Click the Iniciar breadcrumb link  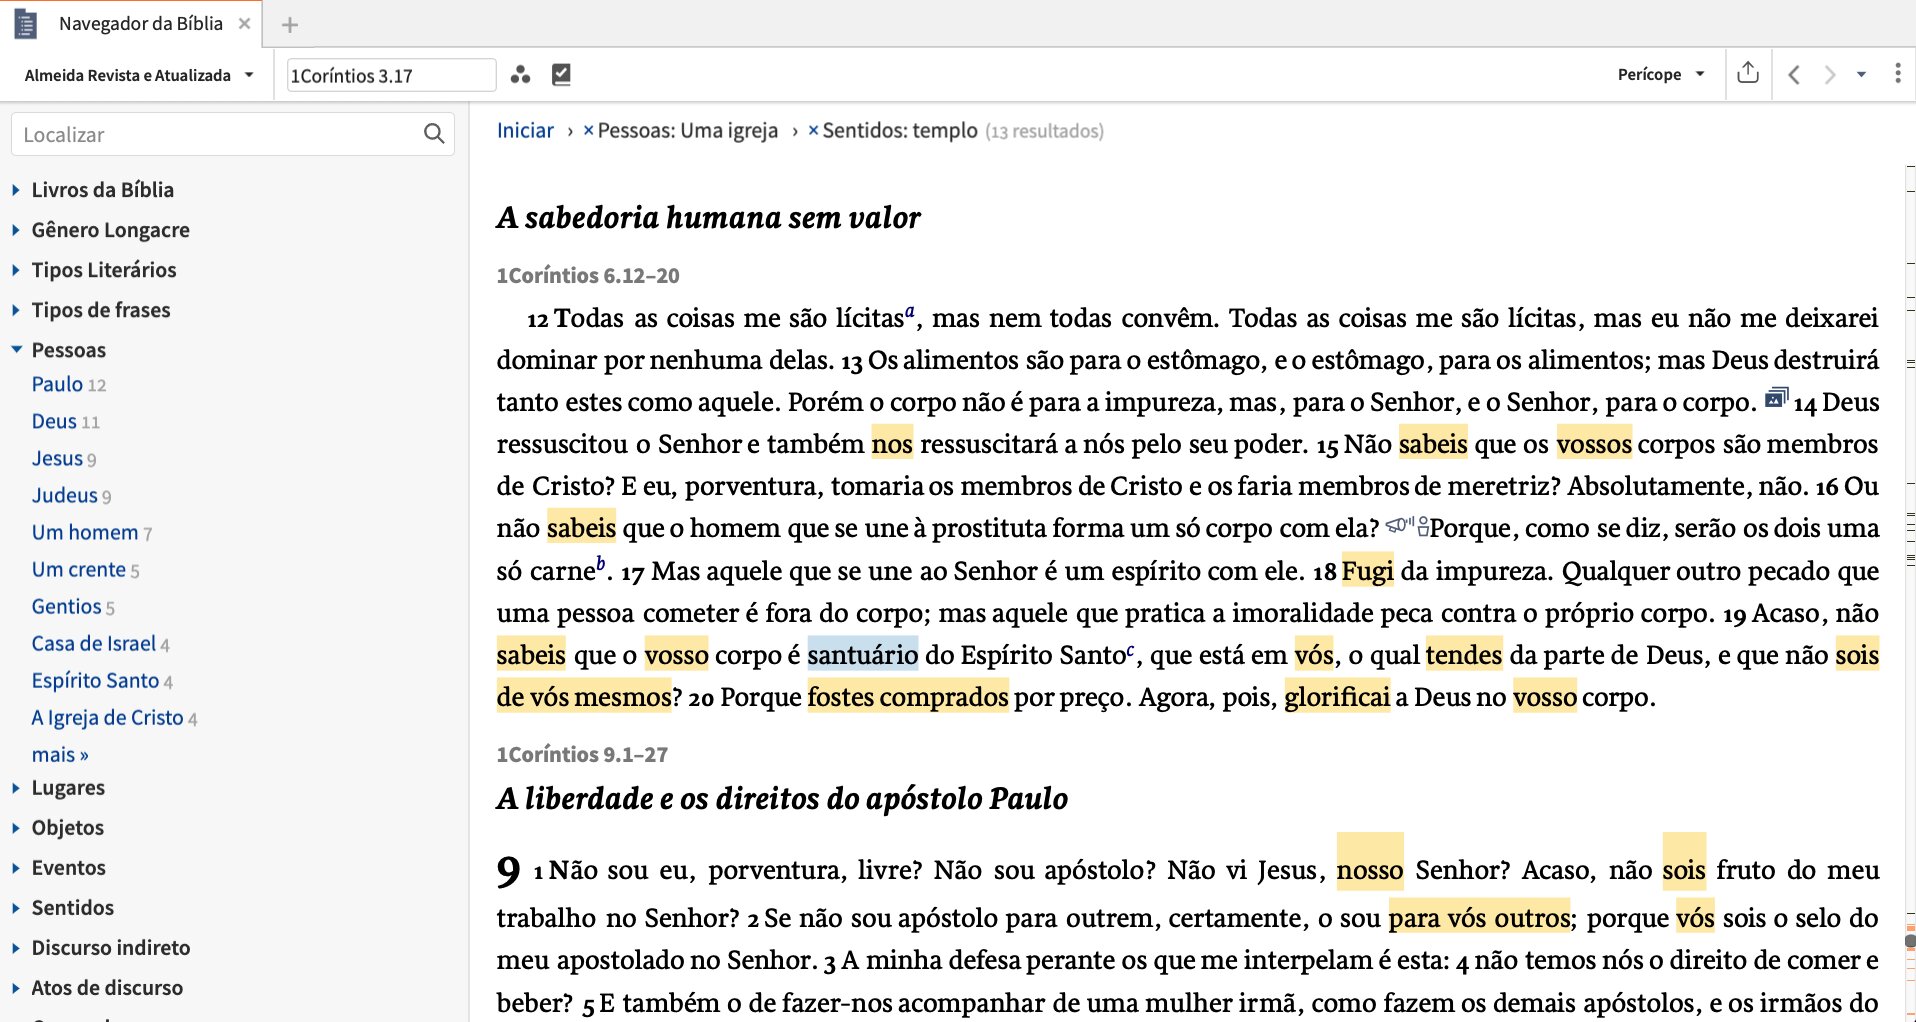point(525,131)
